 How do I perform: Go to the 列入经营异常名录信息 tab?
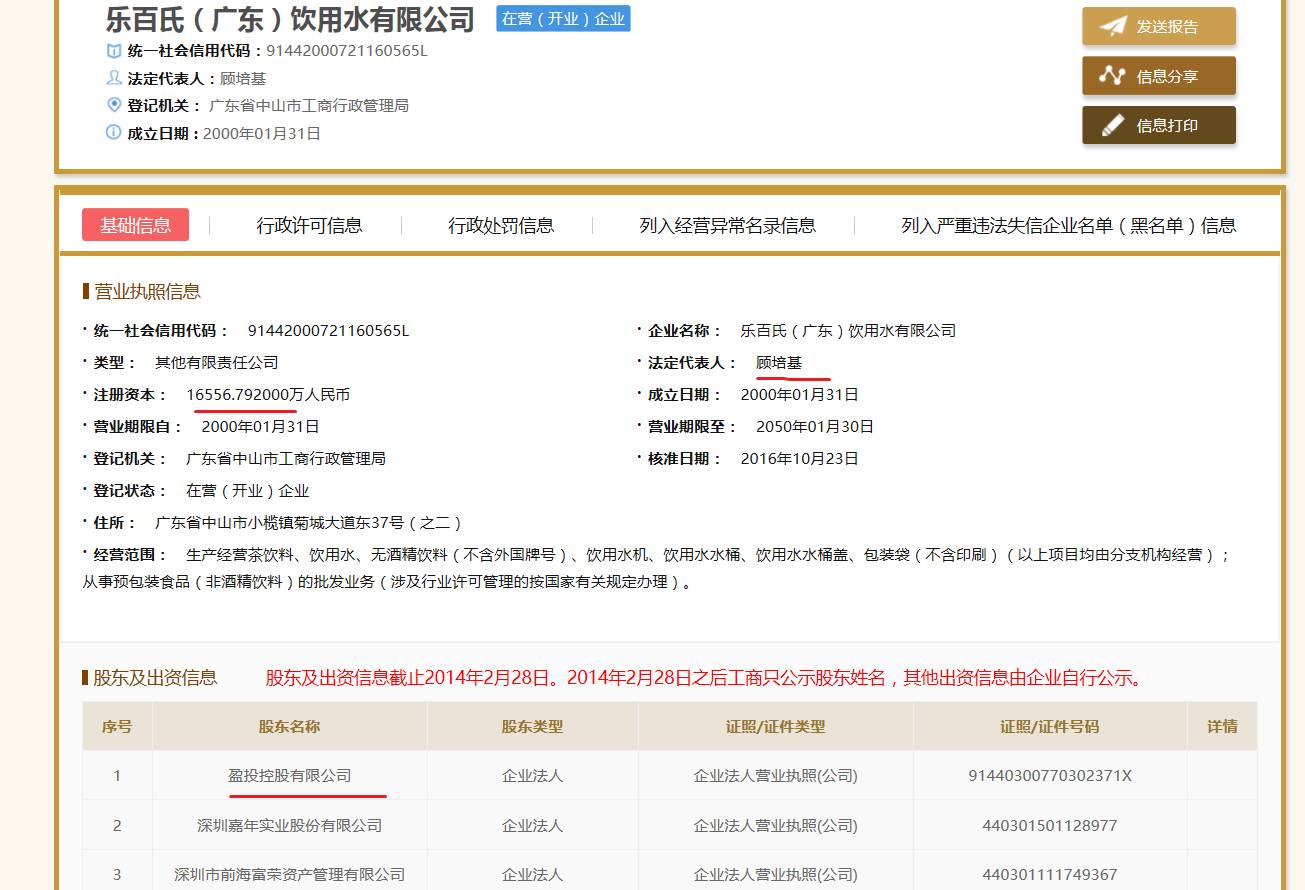coord(728,226)
